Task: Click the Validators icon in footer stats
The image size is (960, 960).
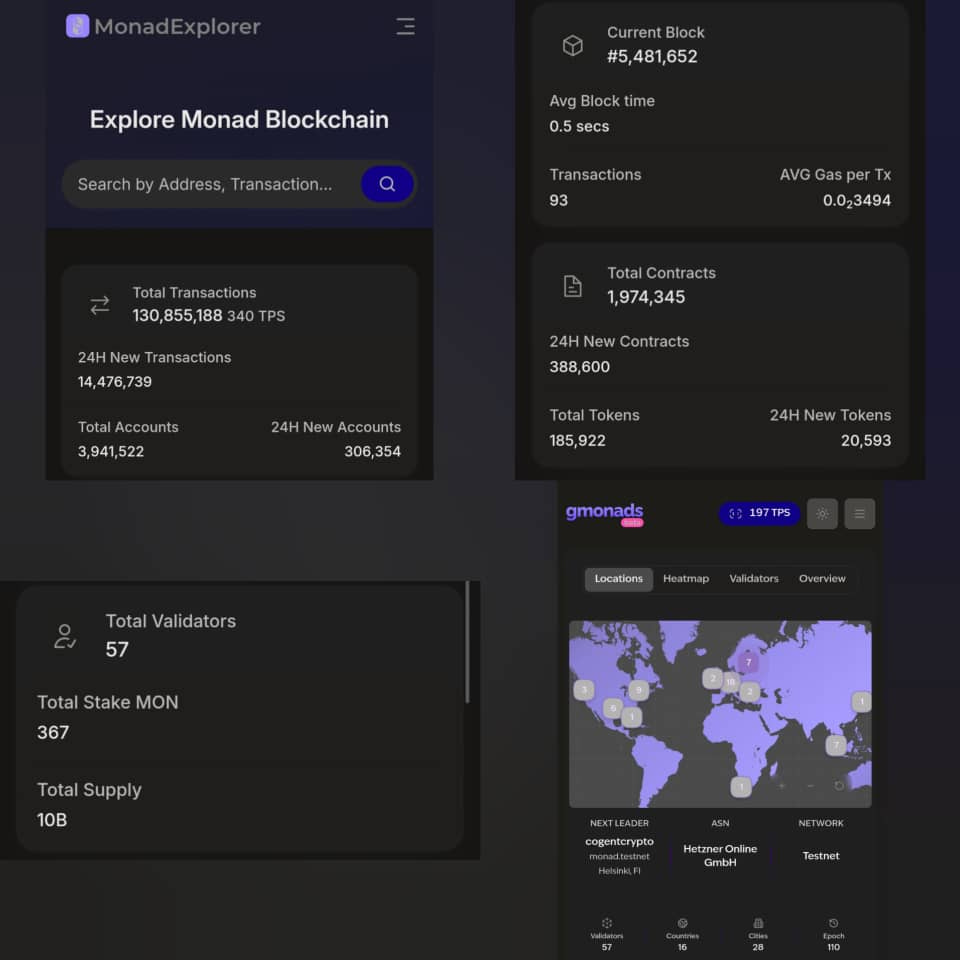Action: click(x=607, y=923)
